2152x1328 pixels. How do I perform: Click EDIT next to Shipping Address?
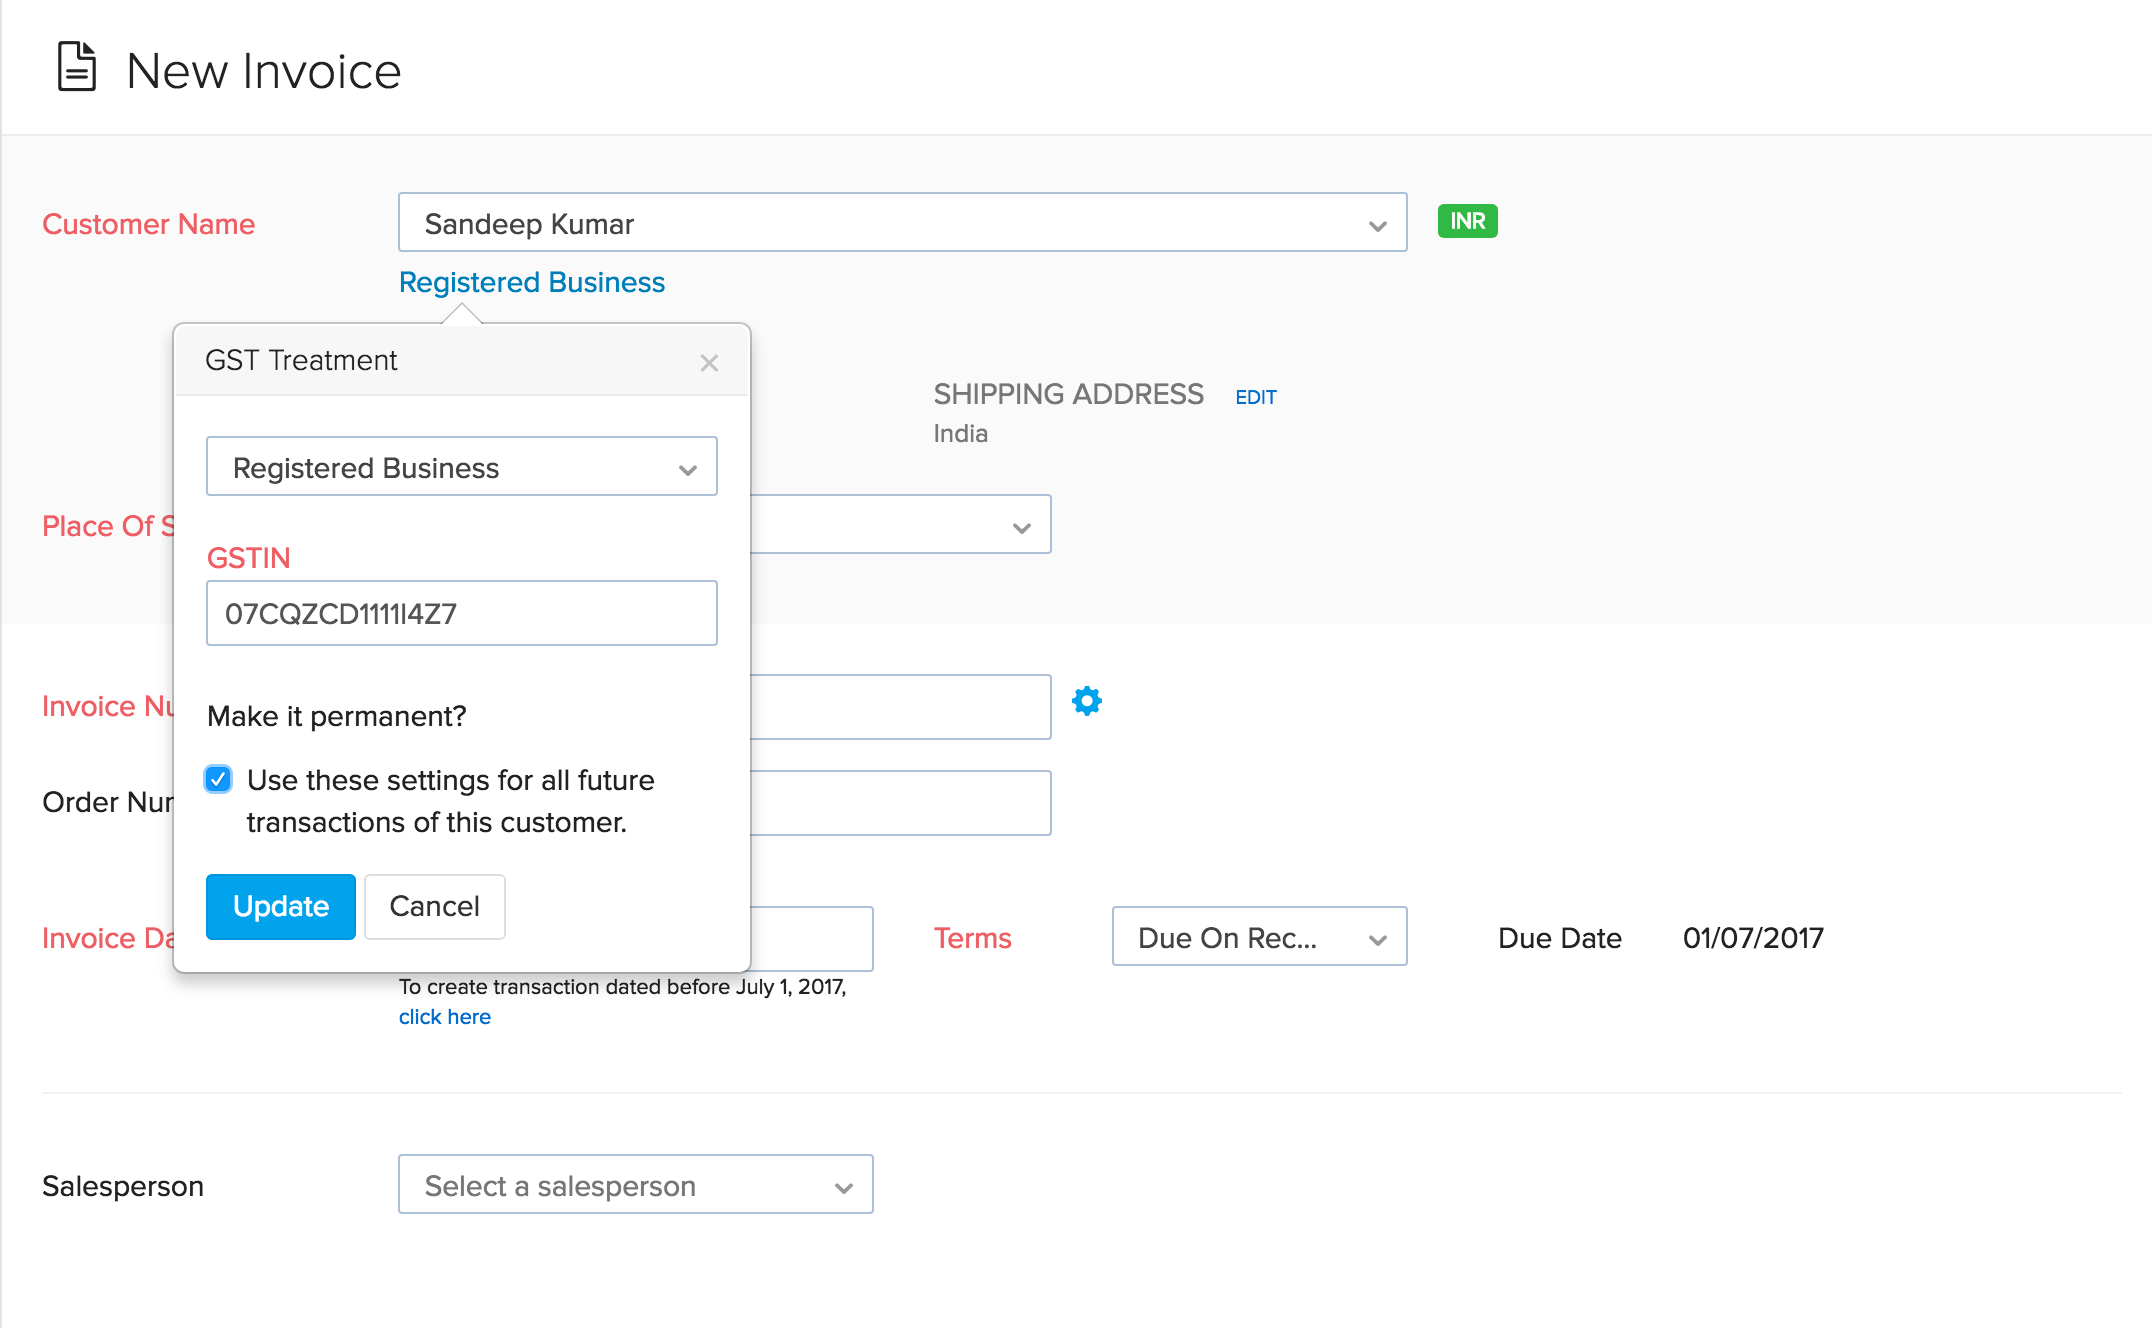(x=1255, y=397)
